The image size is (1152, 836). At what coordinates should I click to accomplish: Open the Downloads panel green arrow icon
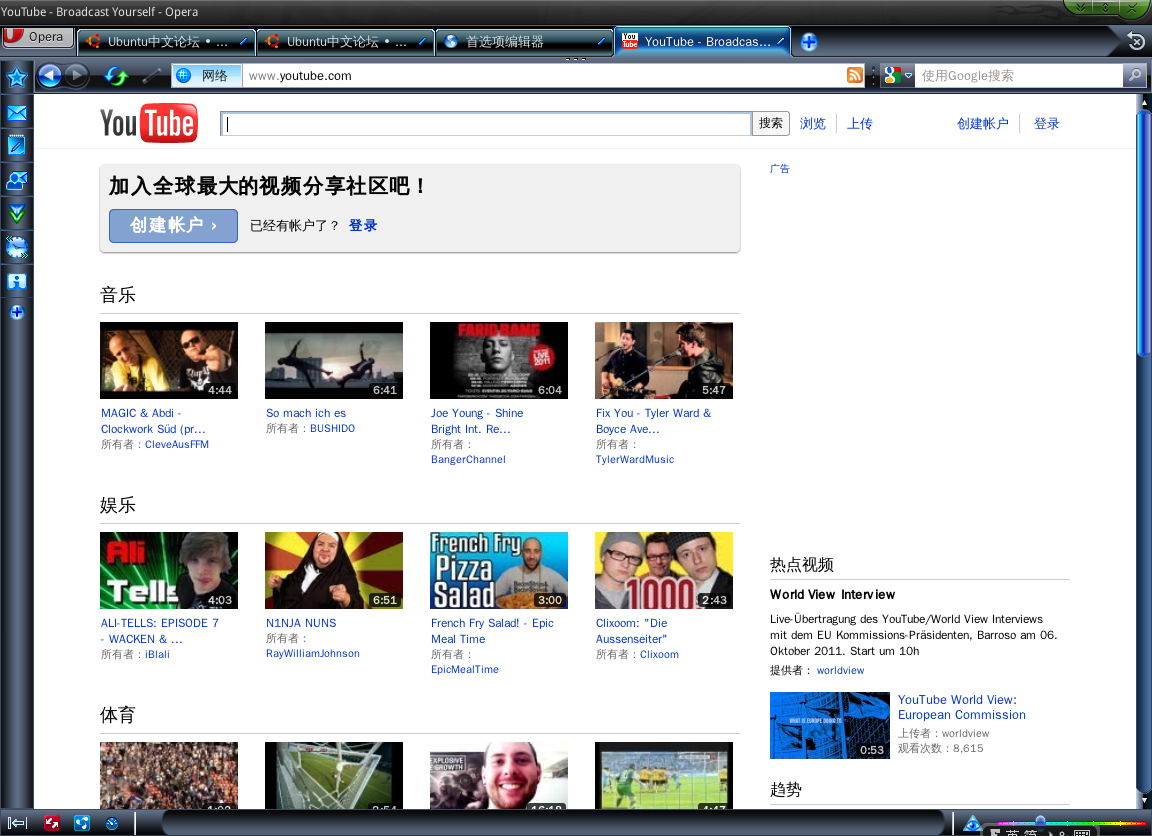tap(16, 213)
